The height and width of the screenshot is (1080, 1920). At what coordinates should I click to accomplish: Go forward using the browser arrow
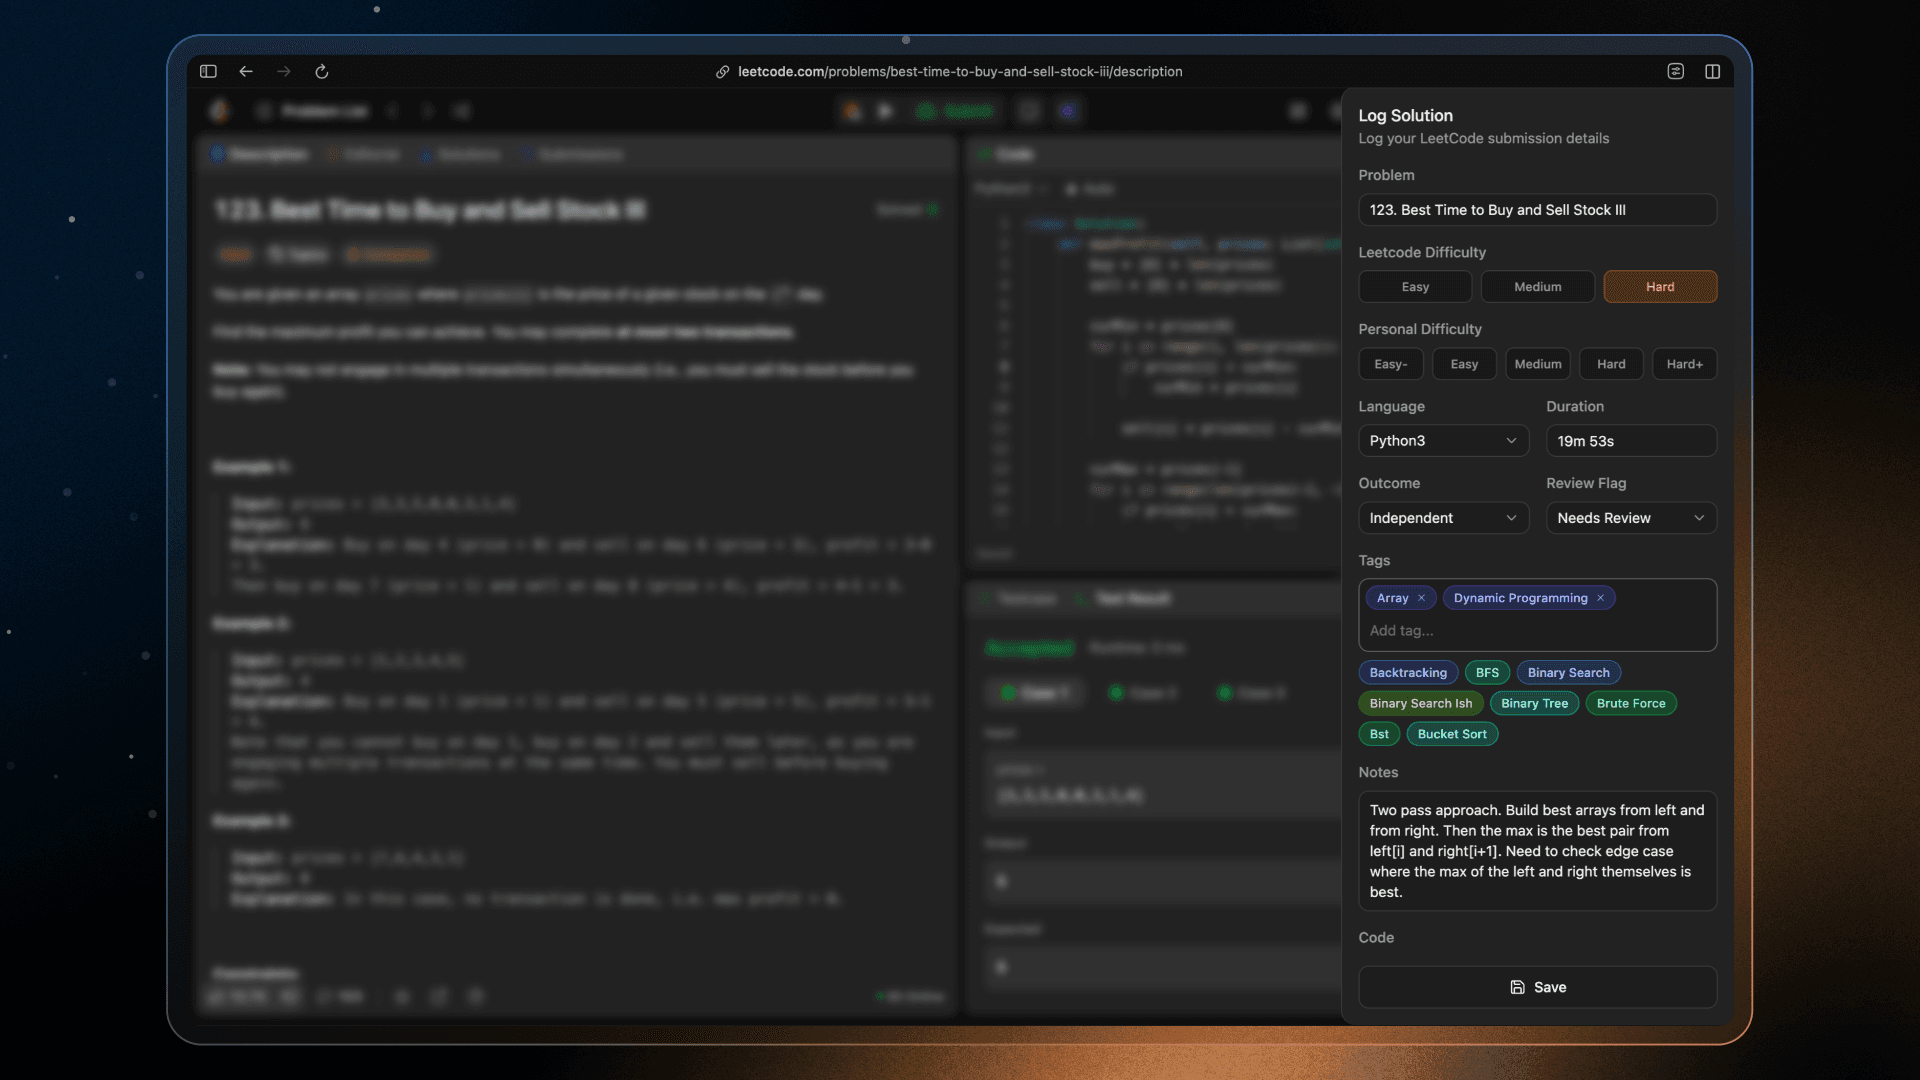(x=284, y=71)
